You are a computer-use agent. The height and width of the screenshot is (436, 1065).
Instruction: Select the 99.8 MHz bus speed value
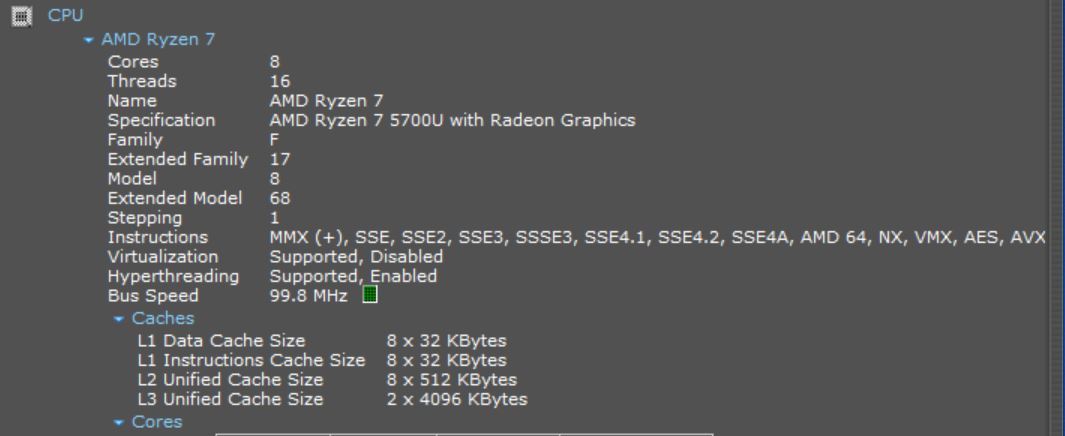(308, 296)
